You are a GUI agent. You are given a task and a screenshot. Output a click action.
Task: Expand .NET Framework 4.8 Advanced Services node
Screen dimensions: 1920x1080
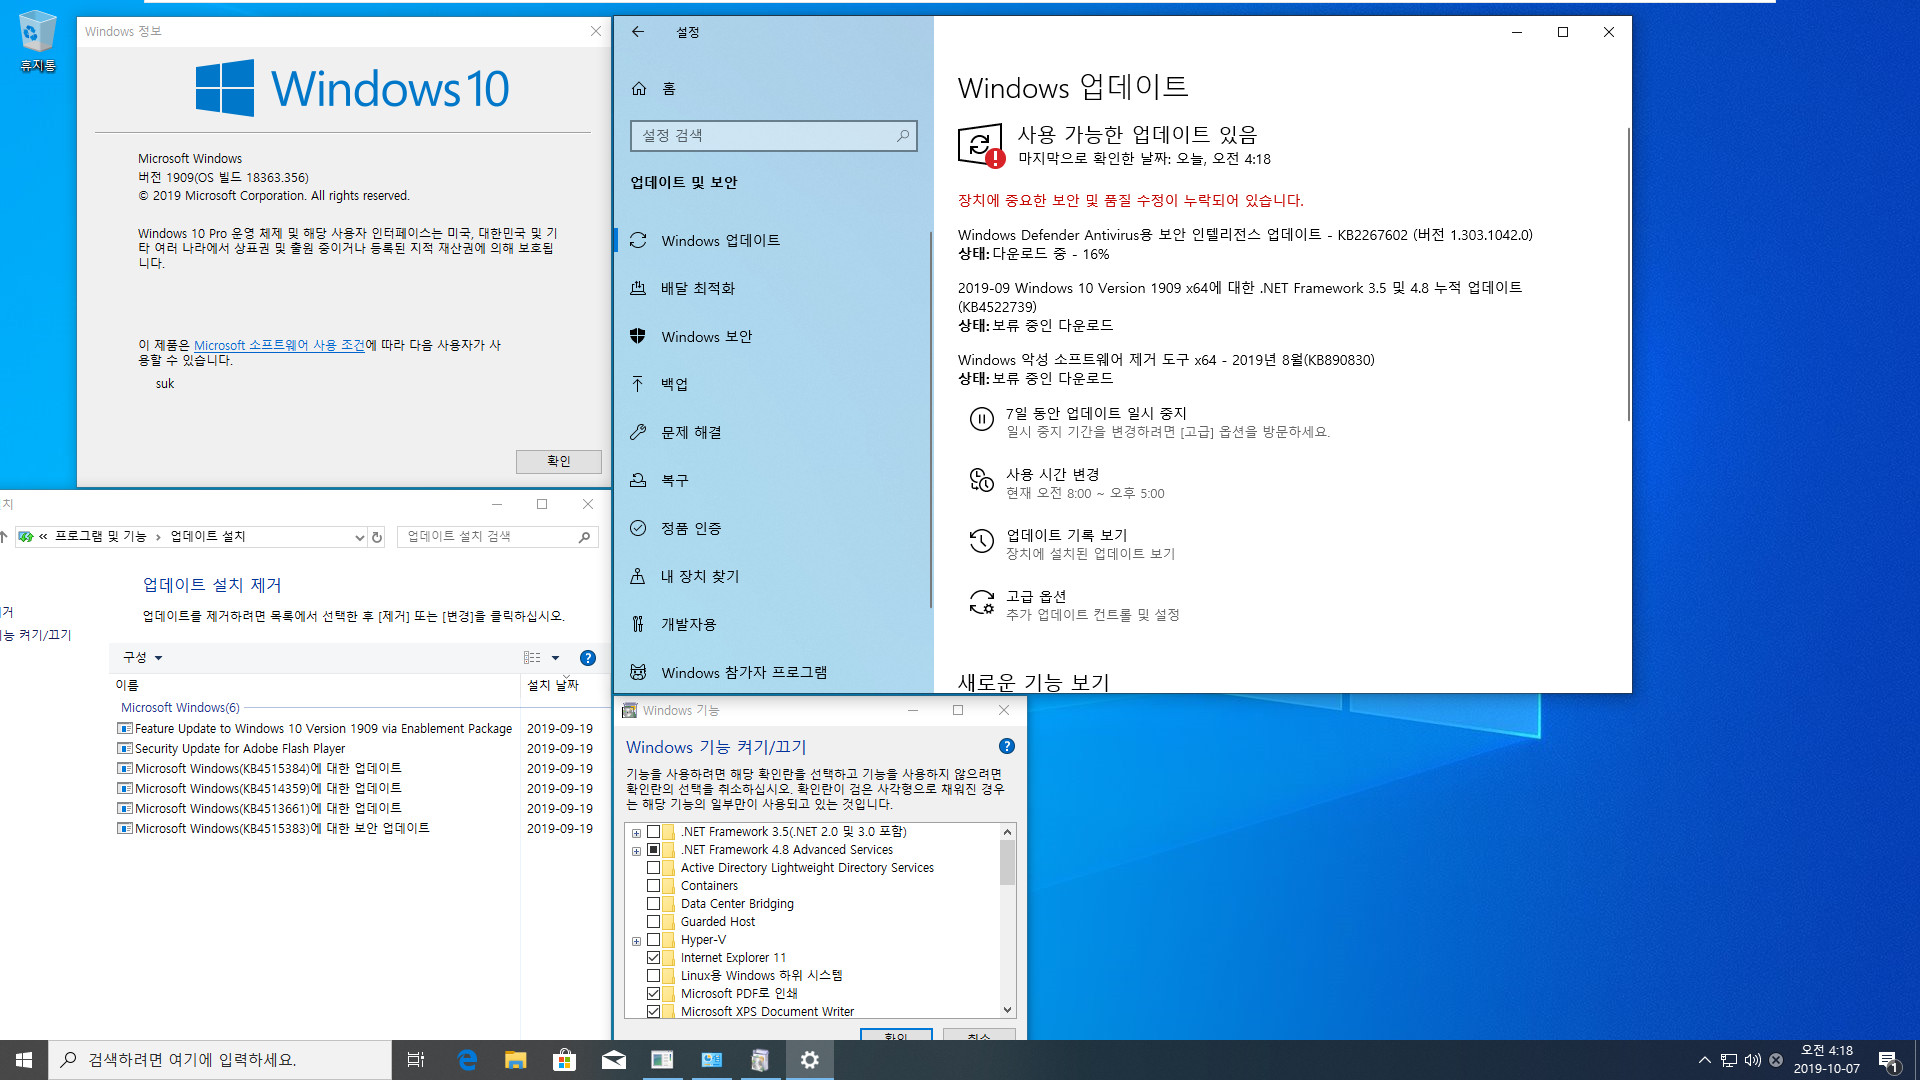636,850
